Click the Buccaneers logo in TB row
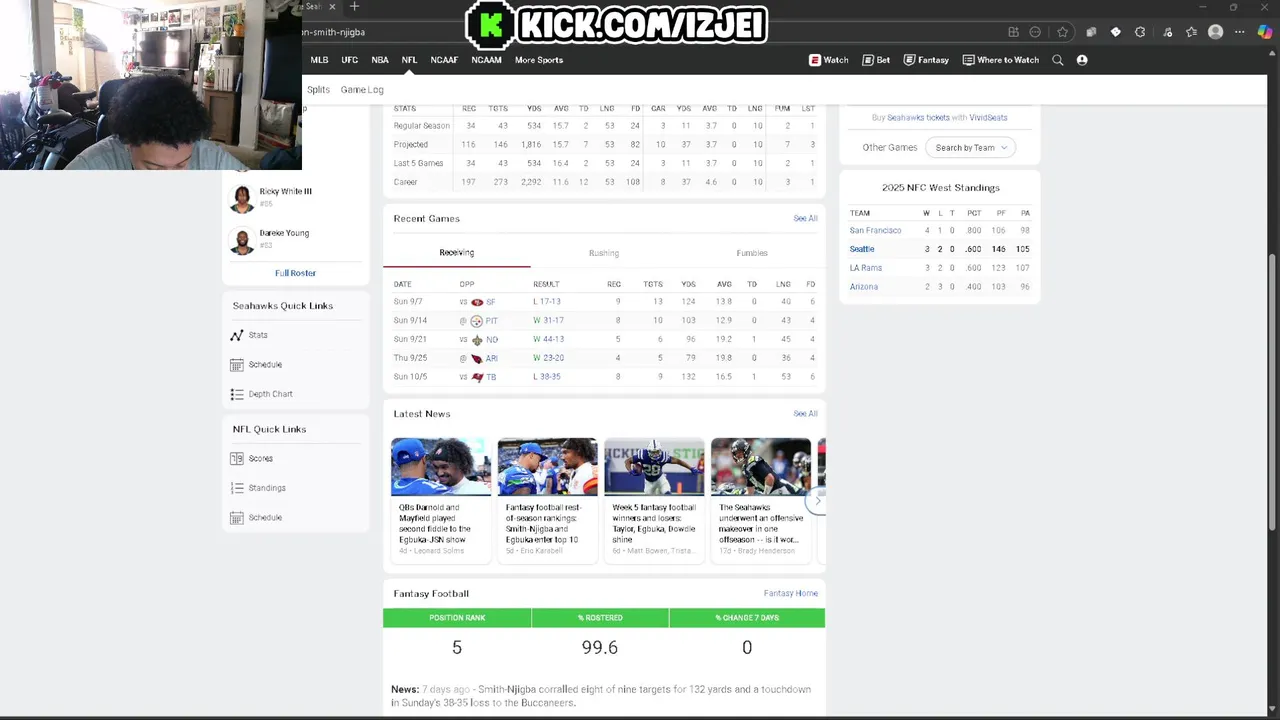 pos(477,377)
